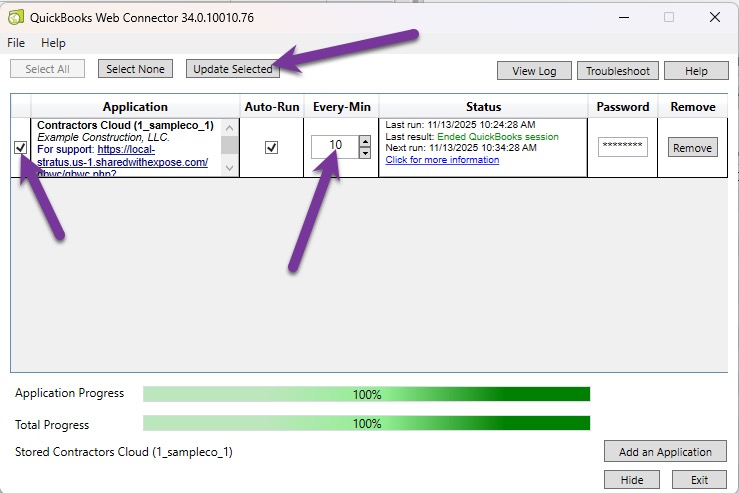The height and width of the screenshot is (493, 739).
Task: Click the Application column header
Action: [135, 107]
